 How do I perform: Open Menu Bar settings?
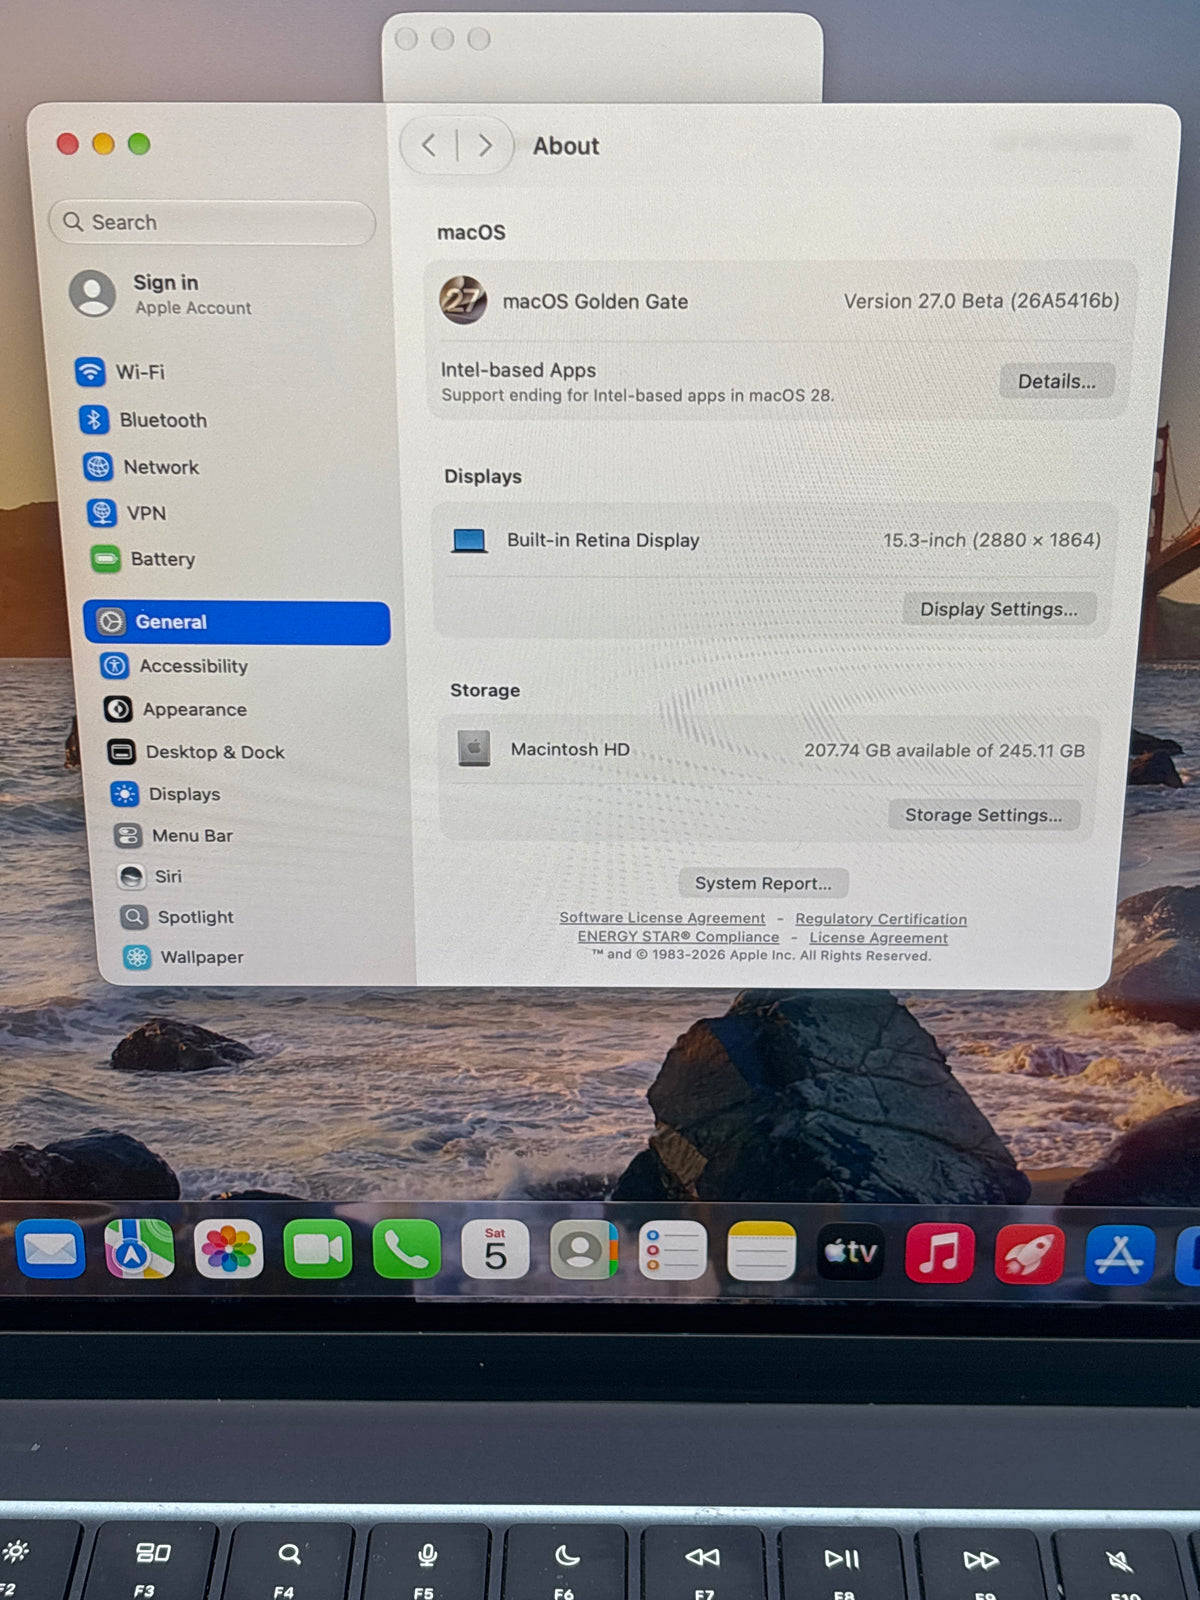pos(174,835)
